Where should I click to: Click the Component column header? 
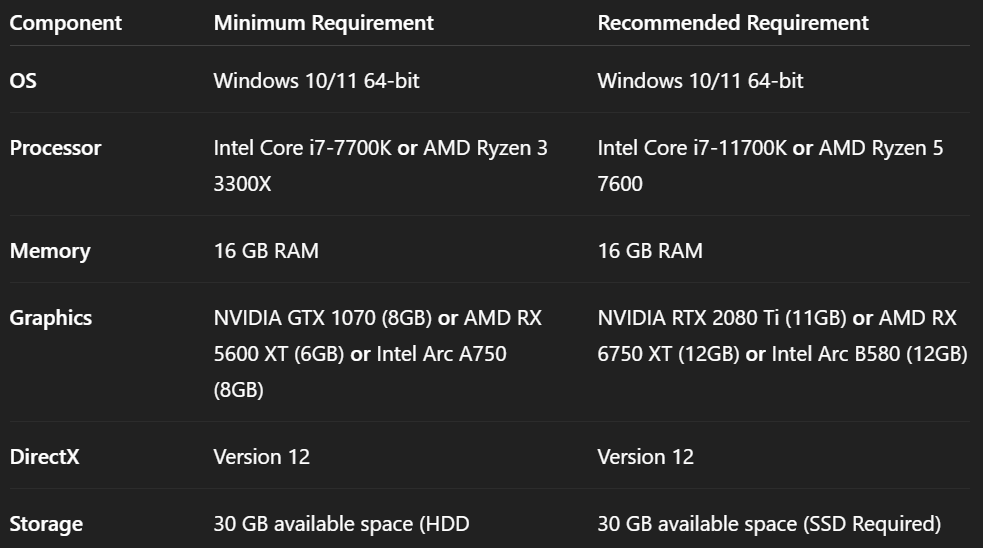(65, 22)
